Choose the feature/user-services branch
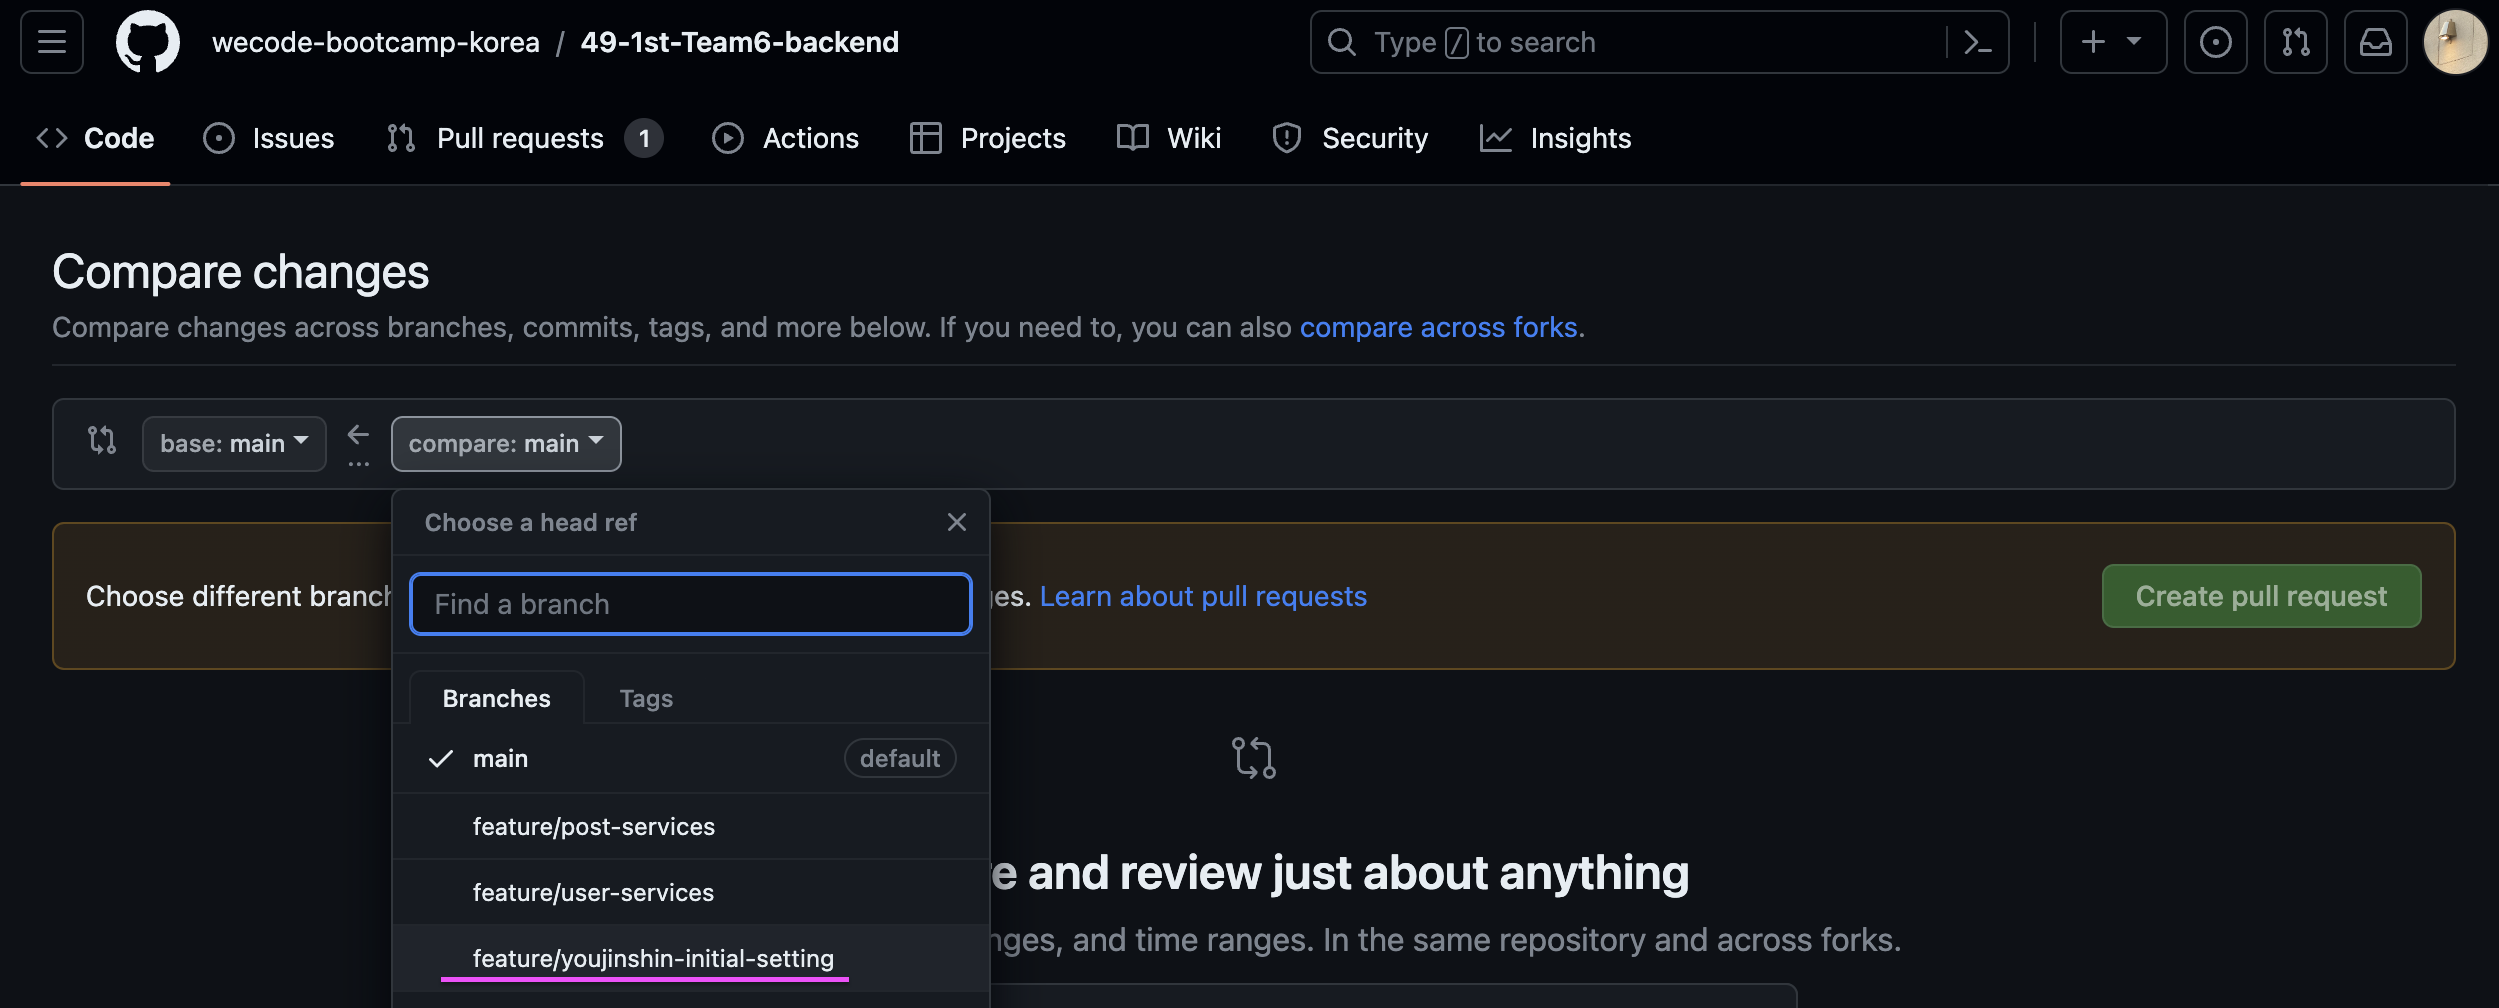The image size is (2499, 1008). [690, 892]
